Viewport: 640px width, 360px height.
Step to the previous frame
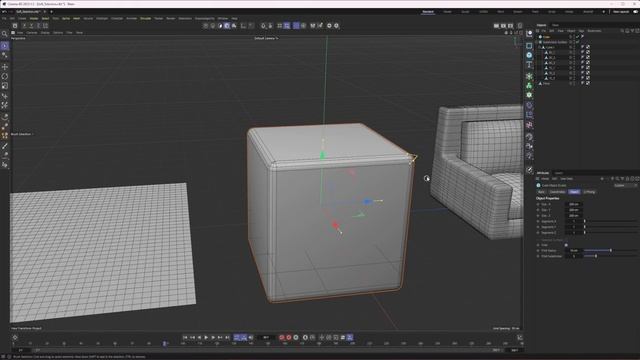[x=199, y=338]
